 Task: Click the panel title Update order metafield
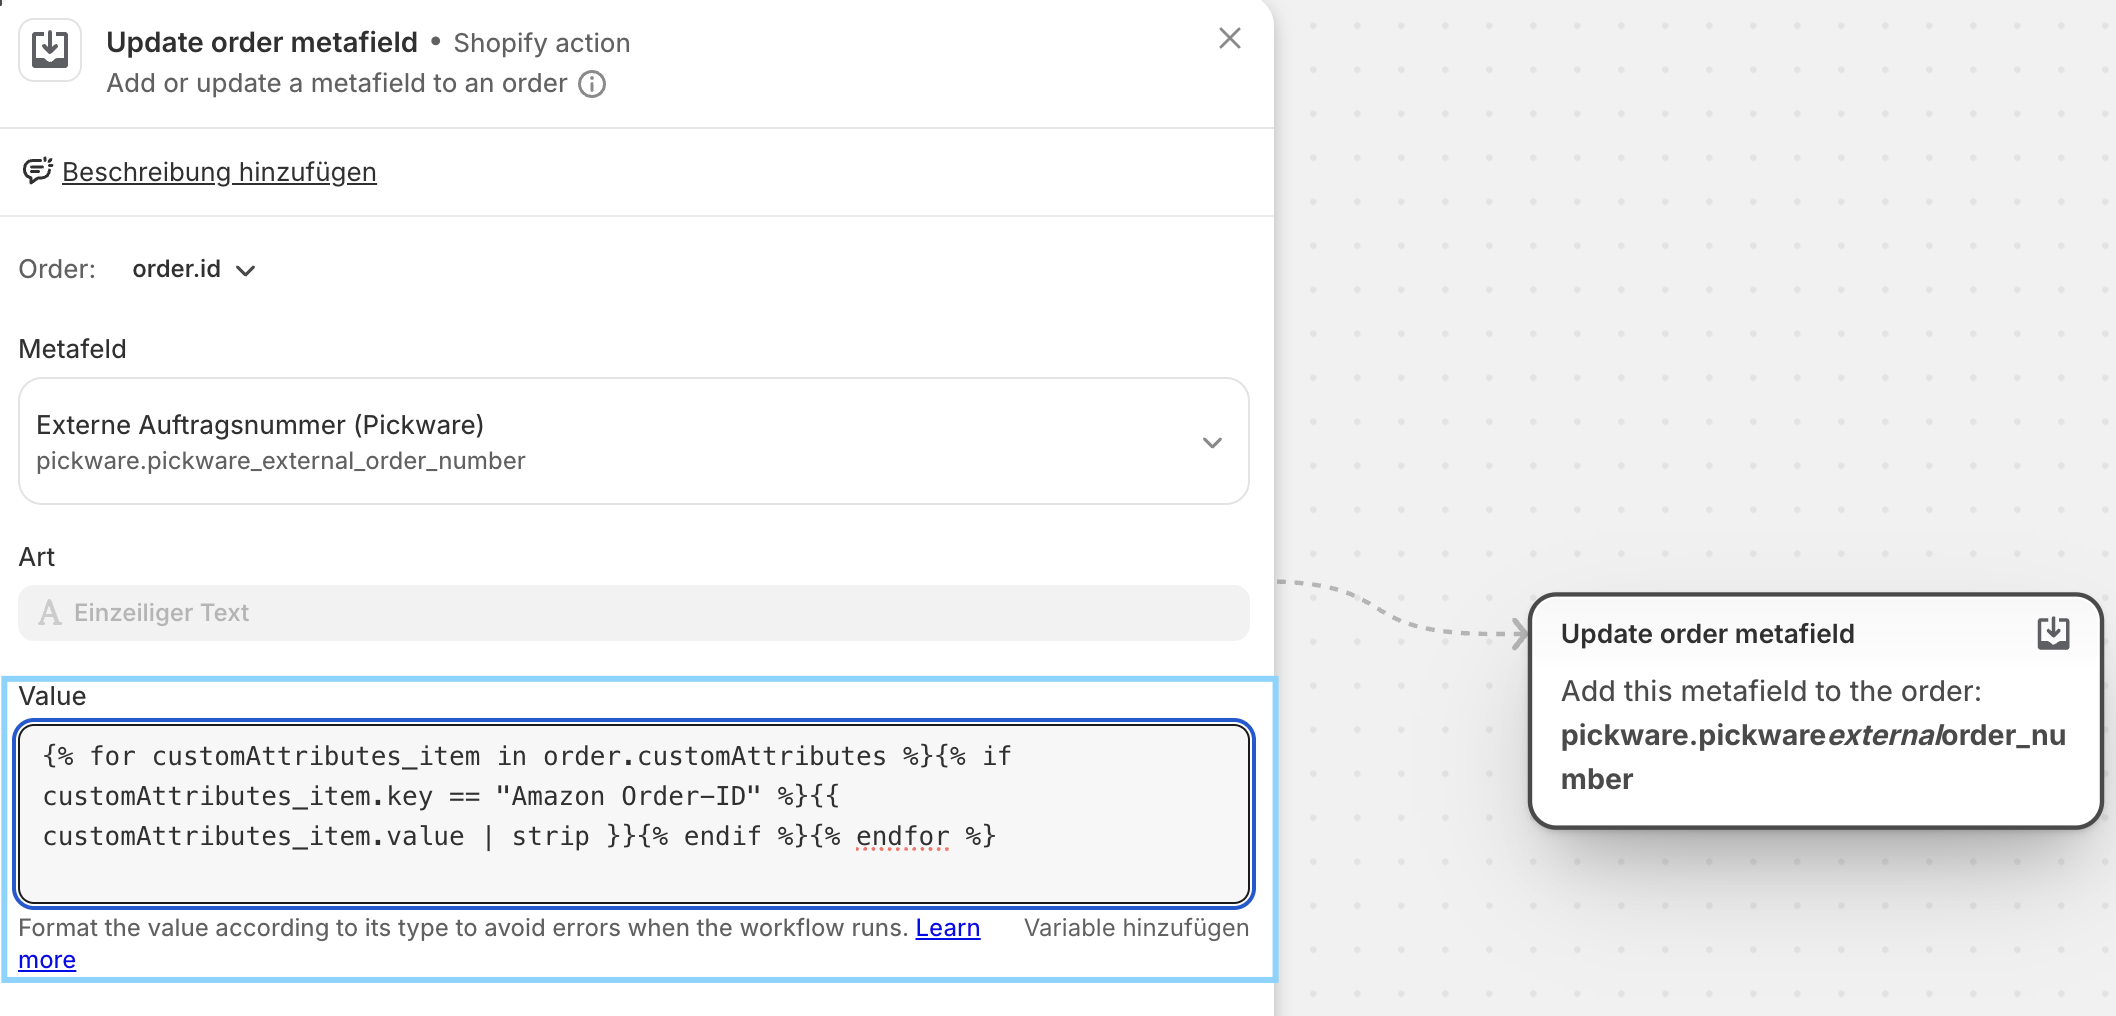(x=262, y=42)
